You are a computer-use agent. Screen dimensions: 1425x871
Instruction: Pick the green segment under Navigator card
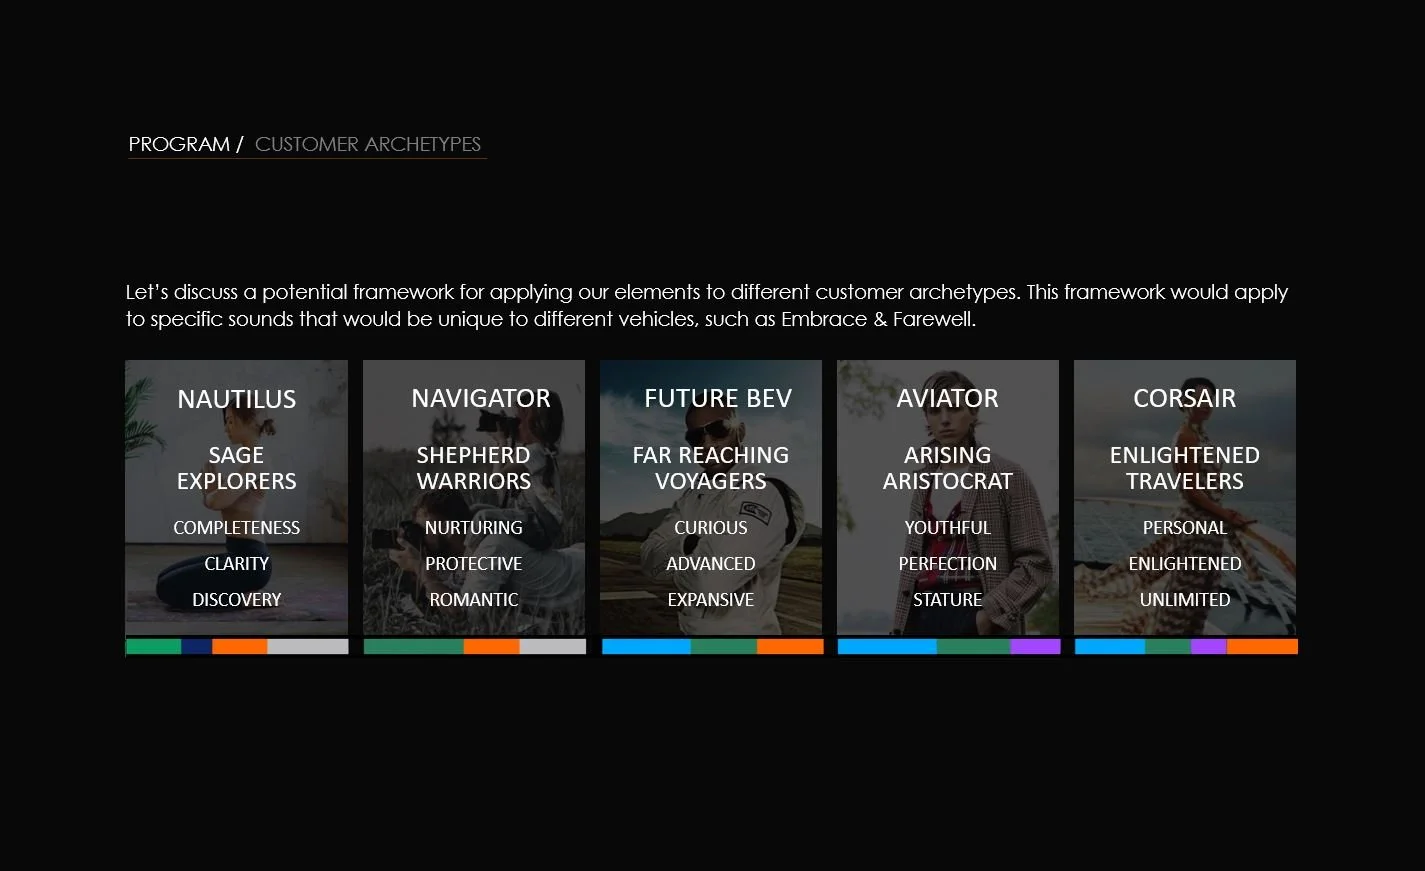click(414, 647)
